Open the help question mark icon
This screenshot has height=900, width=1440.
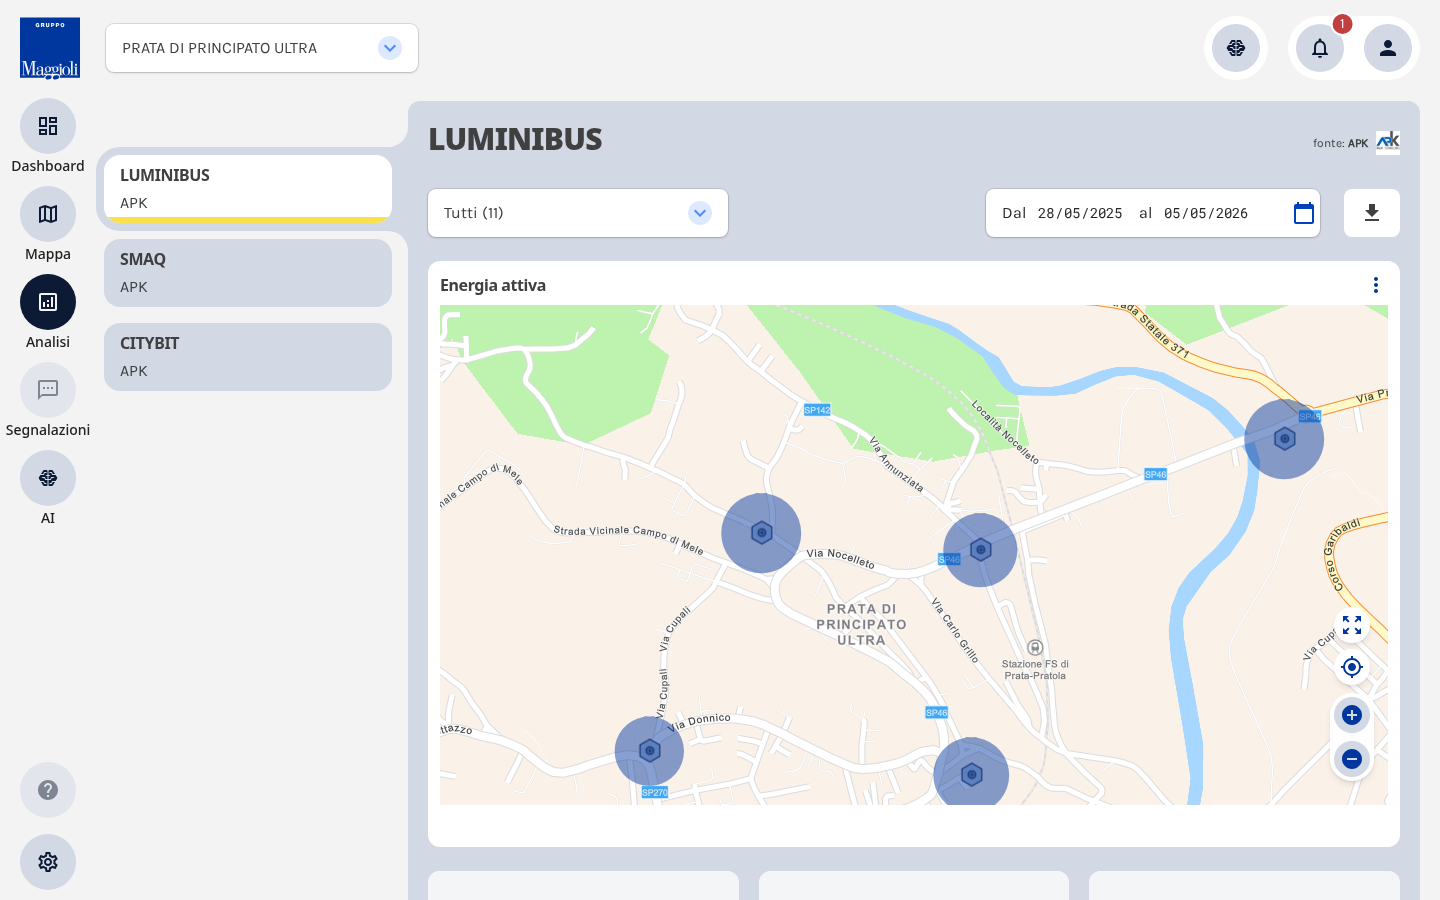48,790
